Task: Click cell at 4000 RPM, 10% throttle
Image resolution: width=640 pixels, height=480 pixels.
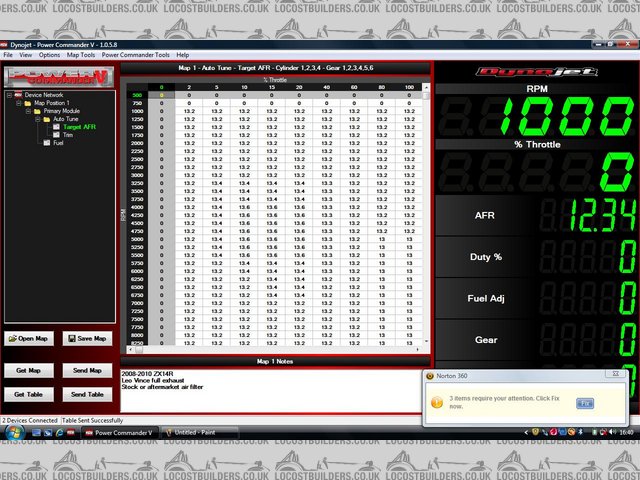Action: (244, 207)
